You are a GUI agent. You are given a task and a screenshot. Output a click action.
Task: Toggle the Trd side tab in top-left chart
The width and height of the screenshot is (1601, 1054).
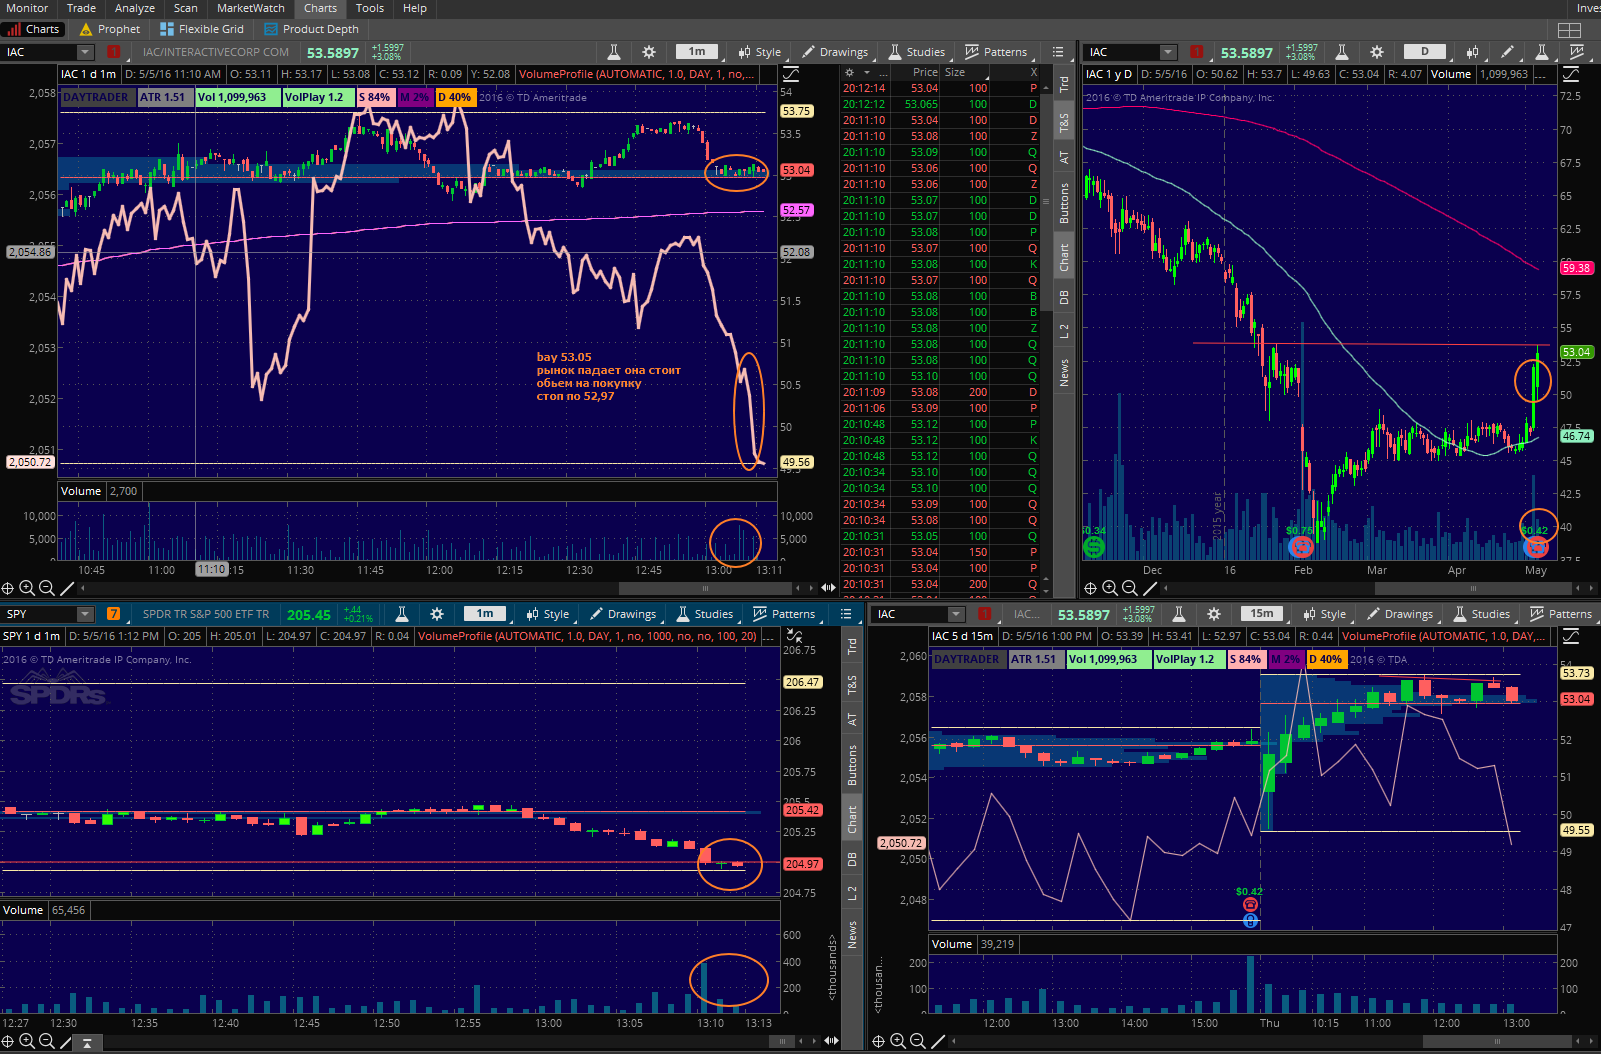(1064, 84)
